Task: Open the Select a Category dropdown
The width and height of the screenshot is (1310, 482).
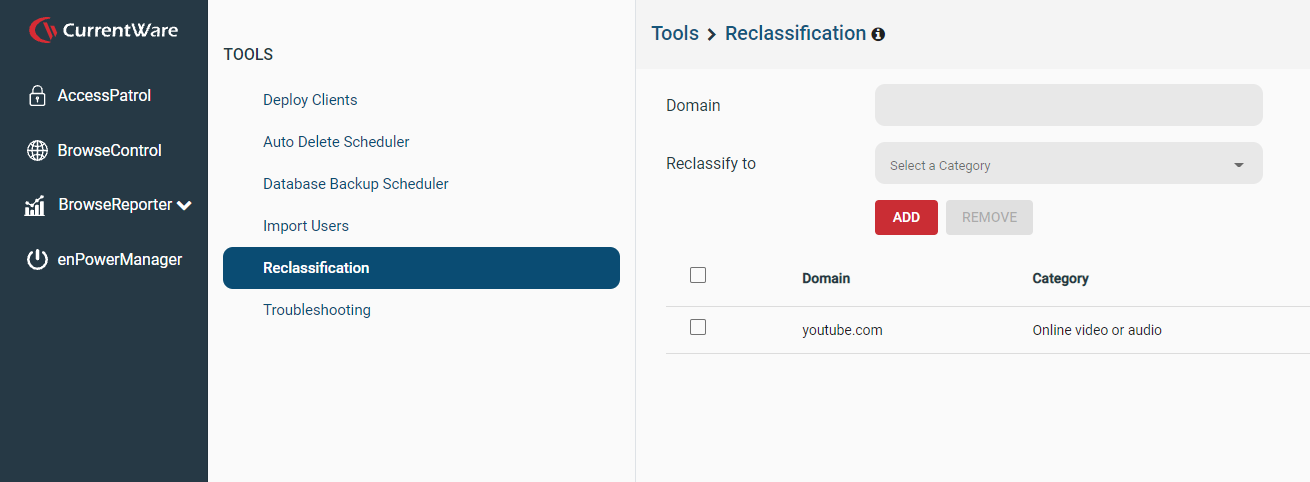Action: click(1068, 163)
